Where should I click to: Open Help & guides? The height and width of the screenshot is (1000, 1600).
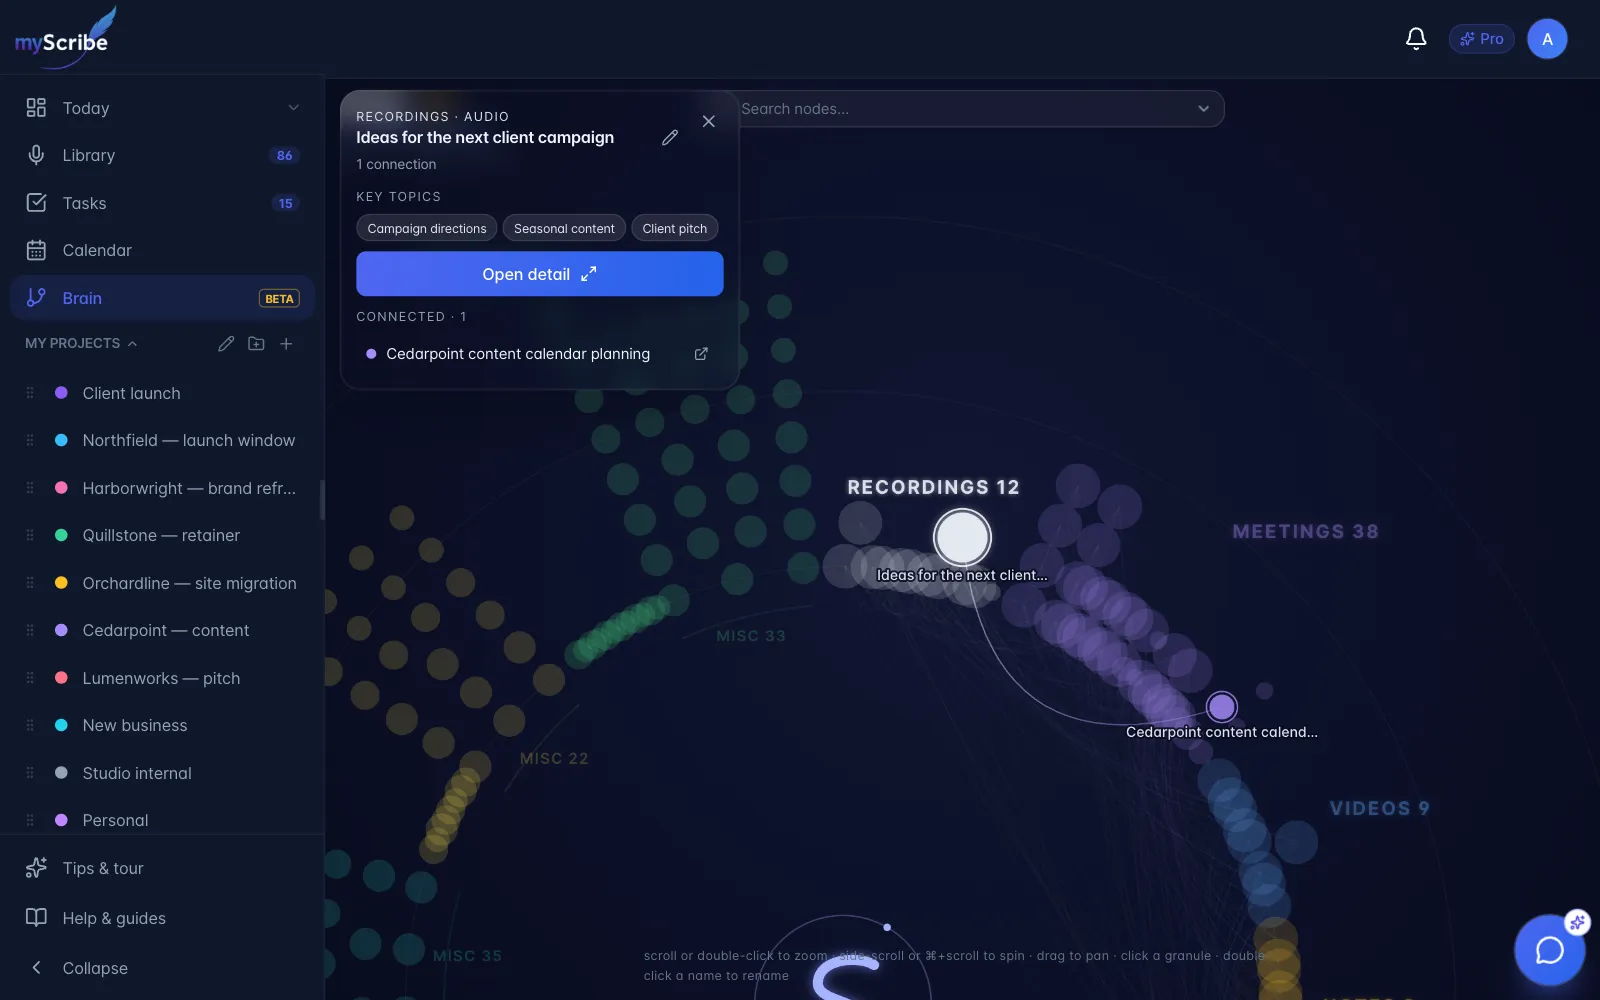click(162, 918)
